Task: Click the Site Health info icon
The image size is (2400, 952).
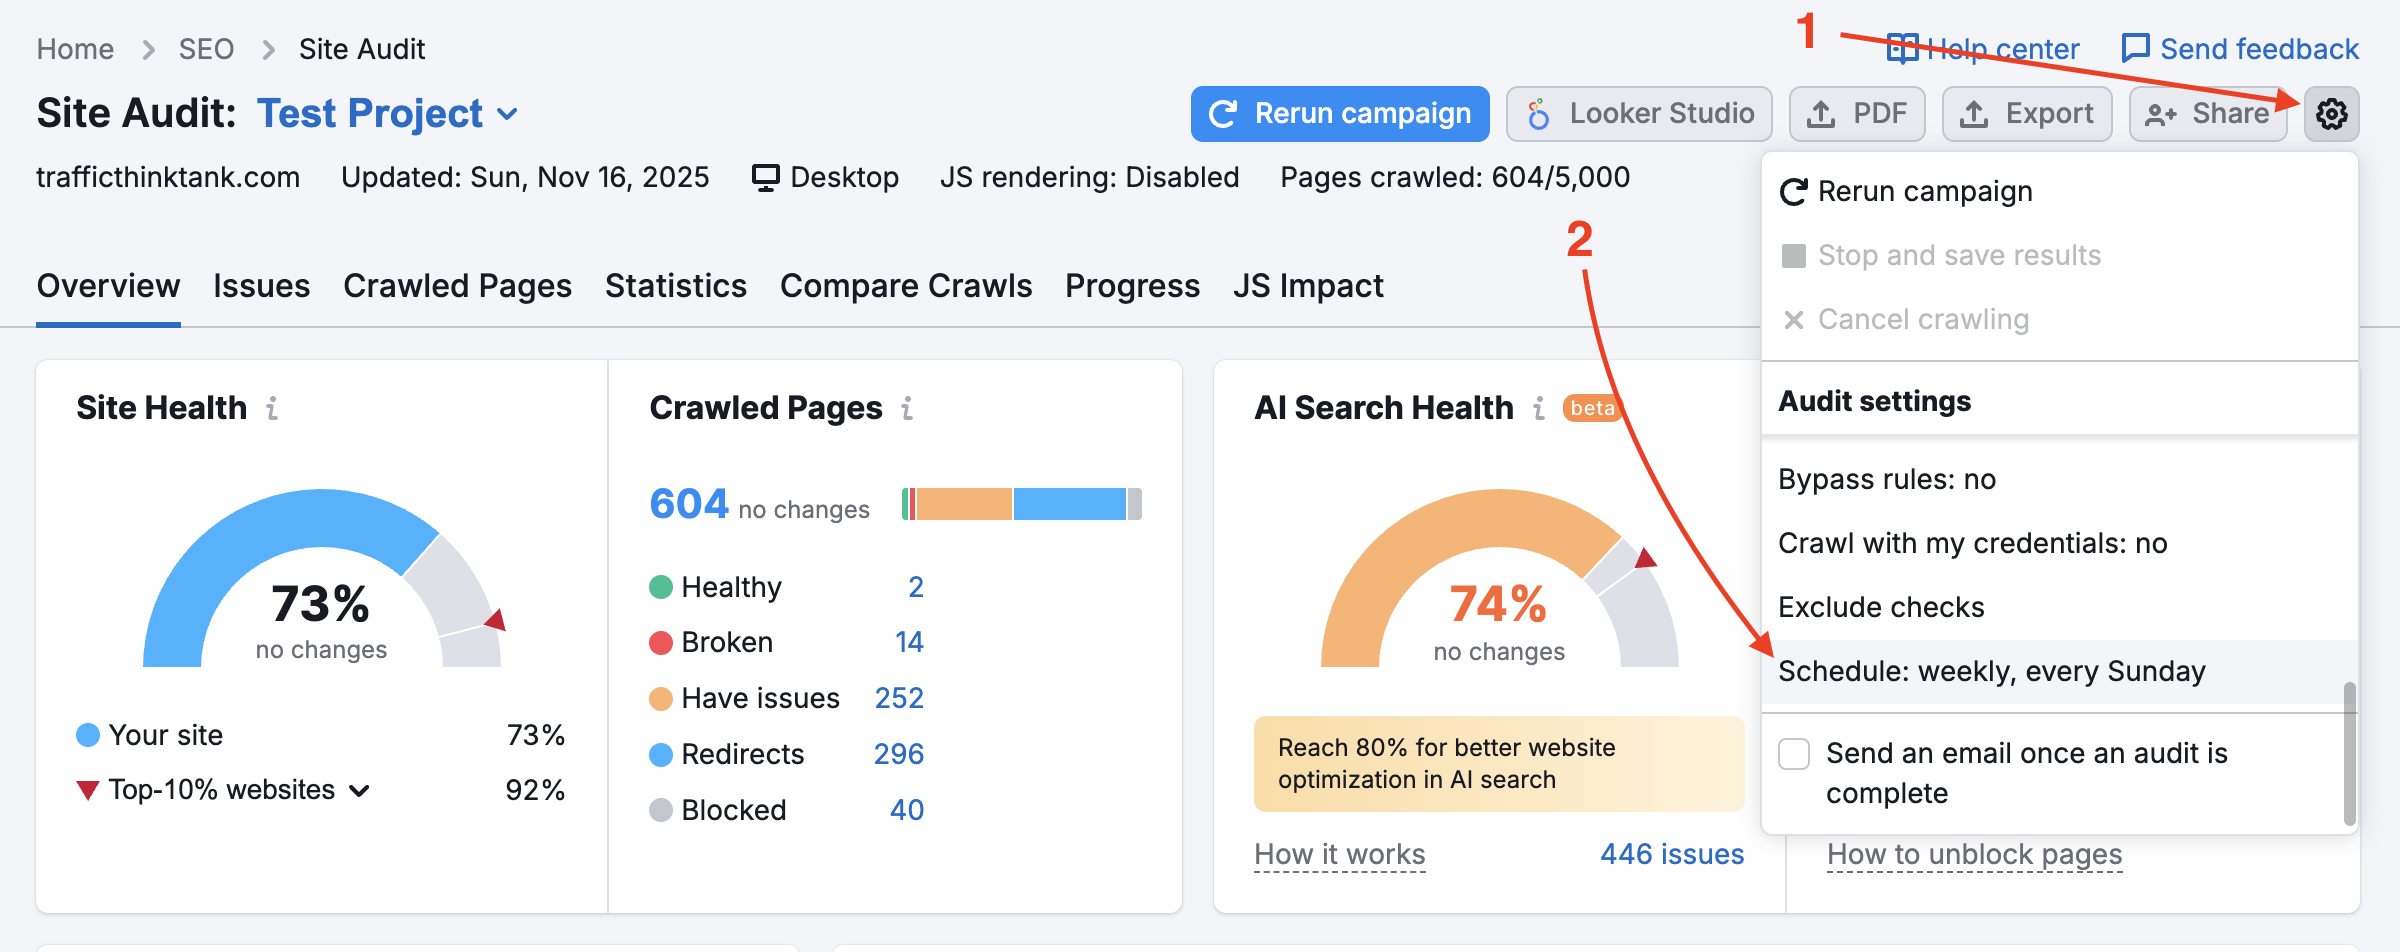Action: (271, 408)
